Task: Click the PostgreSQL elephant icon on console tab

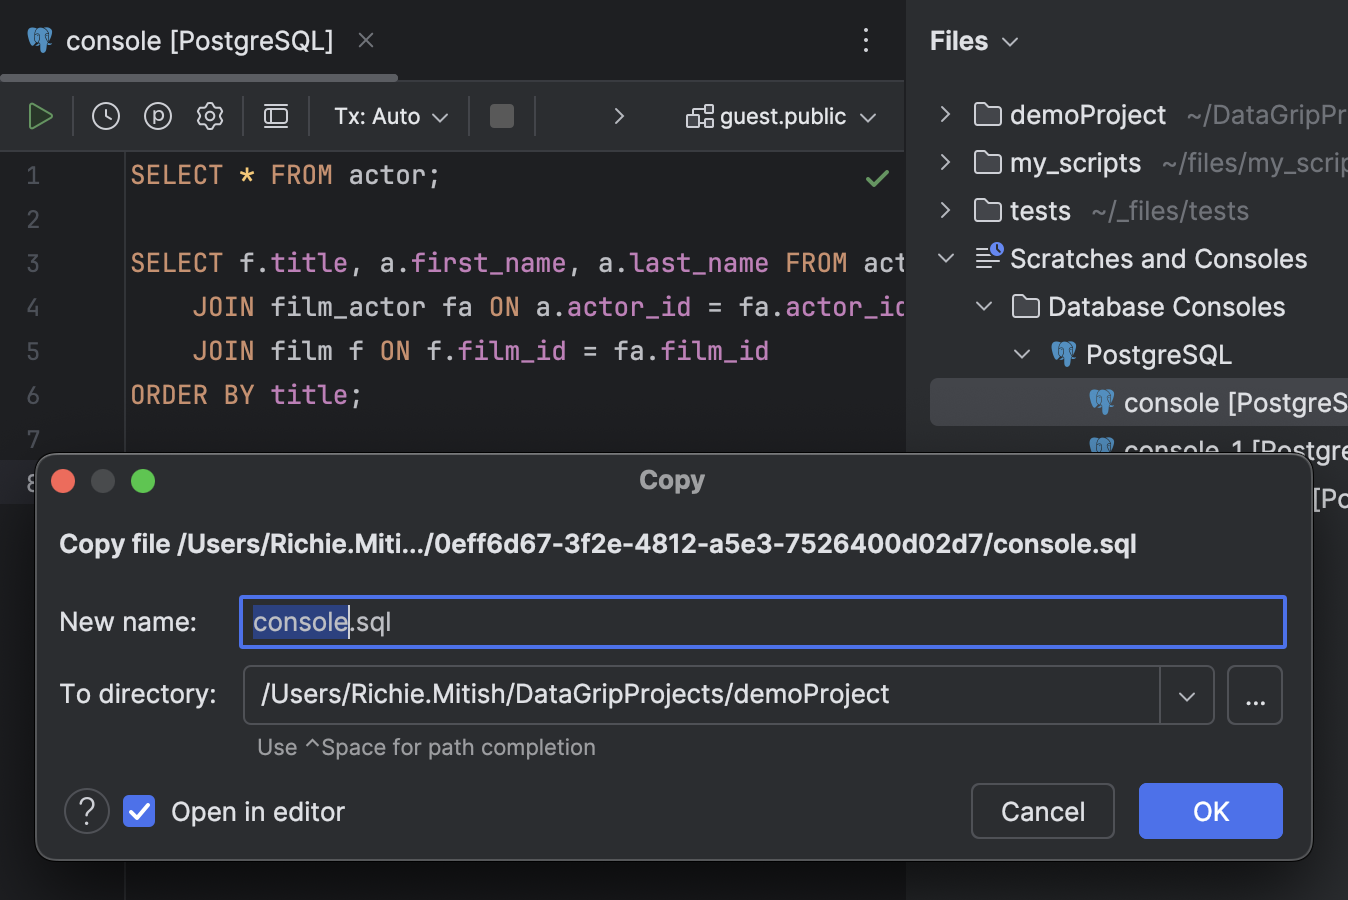Action: tap(39, 39)
